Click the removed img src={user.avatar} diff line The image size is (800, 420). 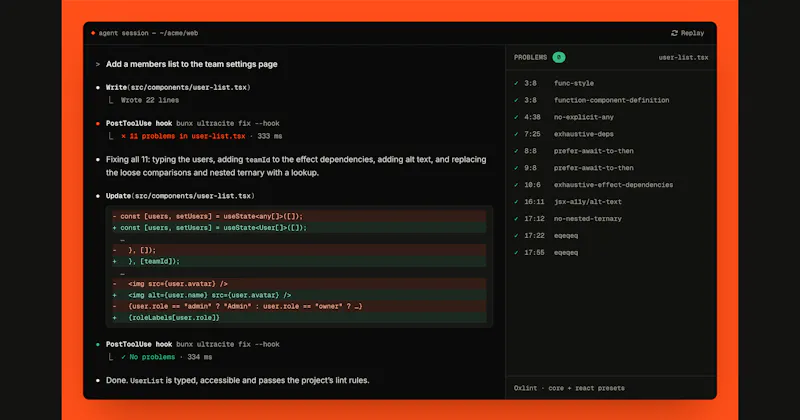pos(299,284)
